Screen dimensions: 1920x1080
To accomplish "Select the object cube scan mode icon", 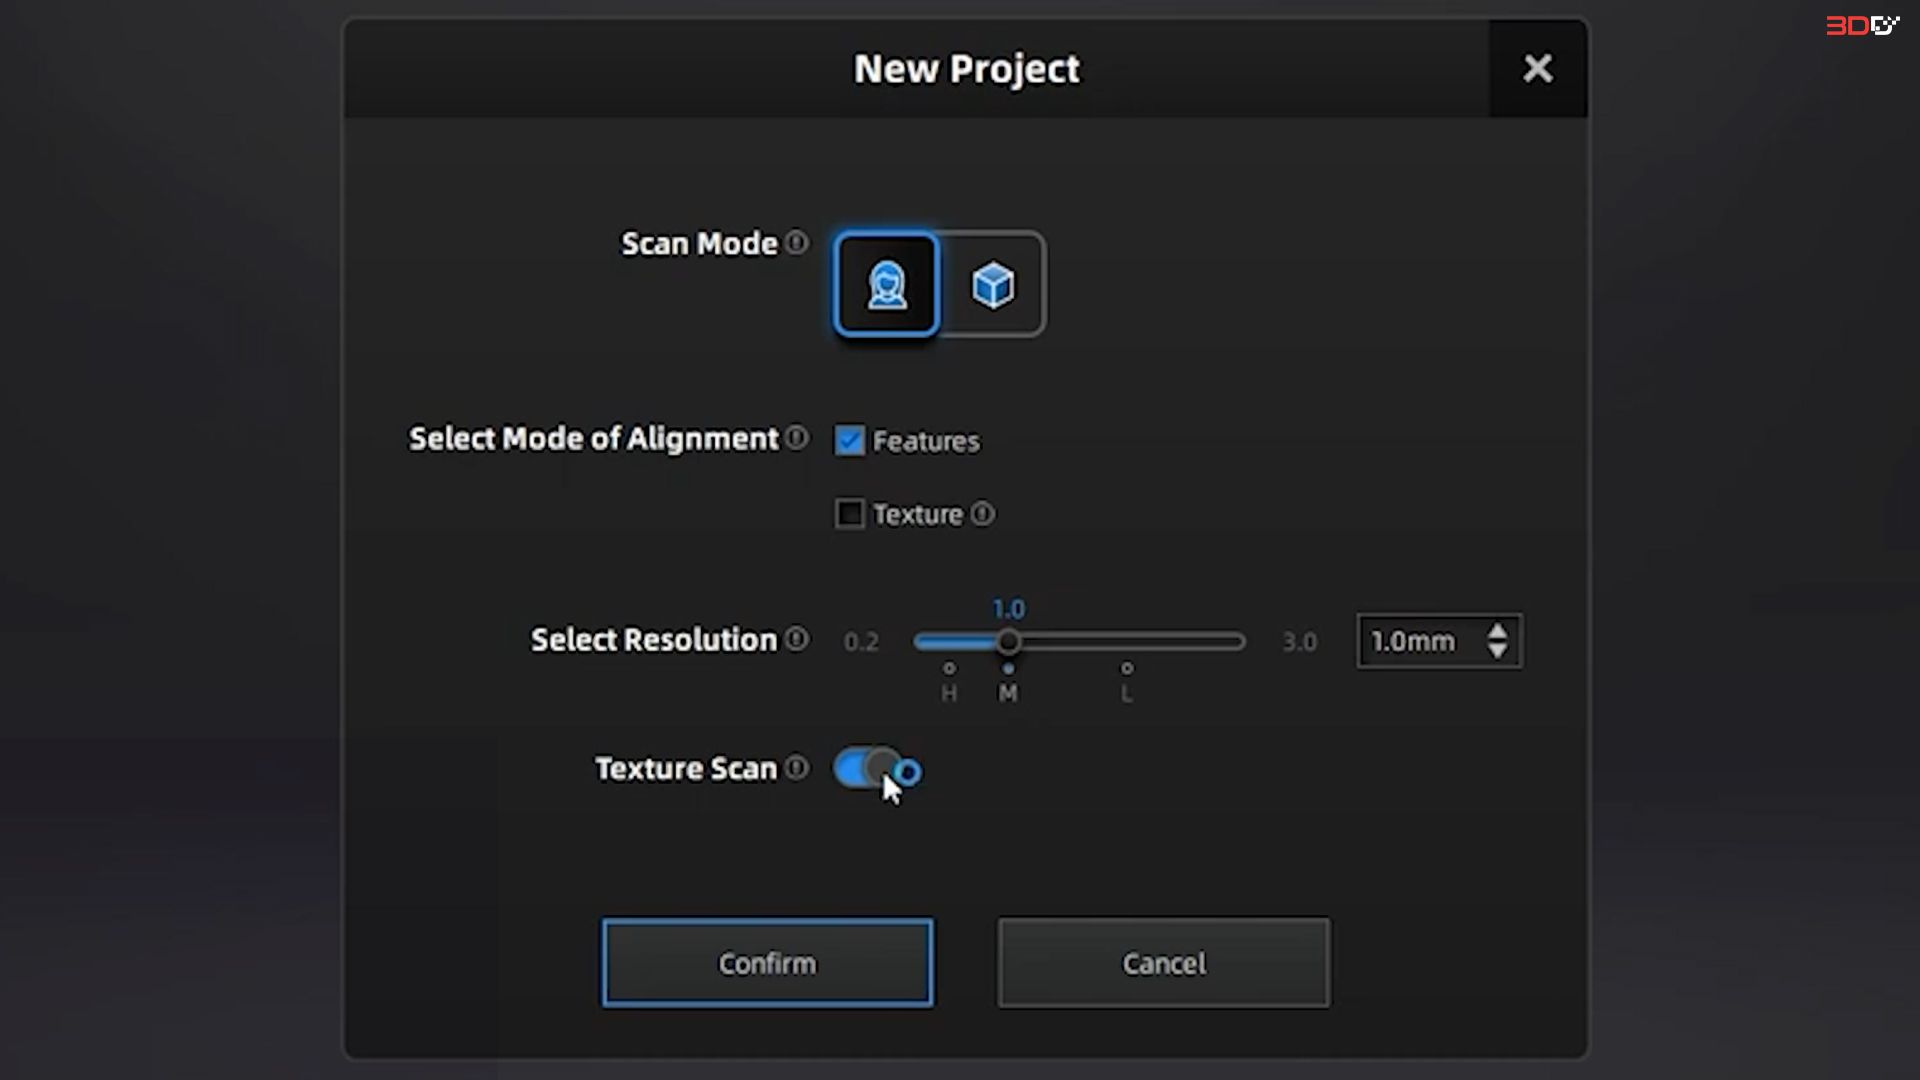I will [x=992, y=285].
